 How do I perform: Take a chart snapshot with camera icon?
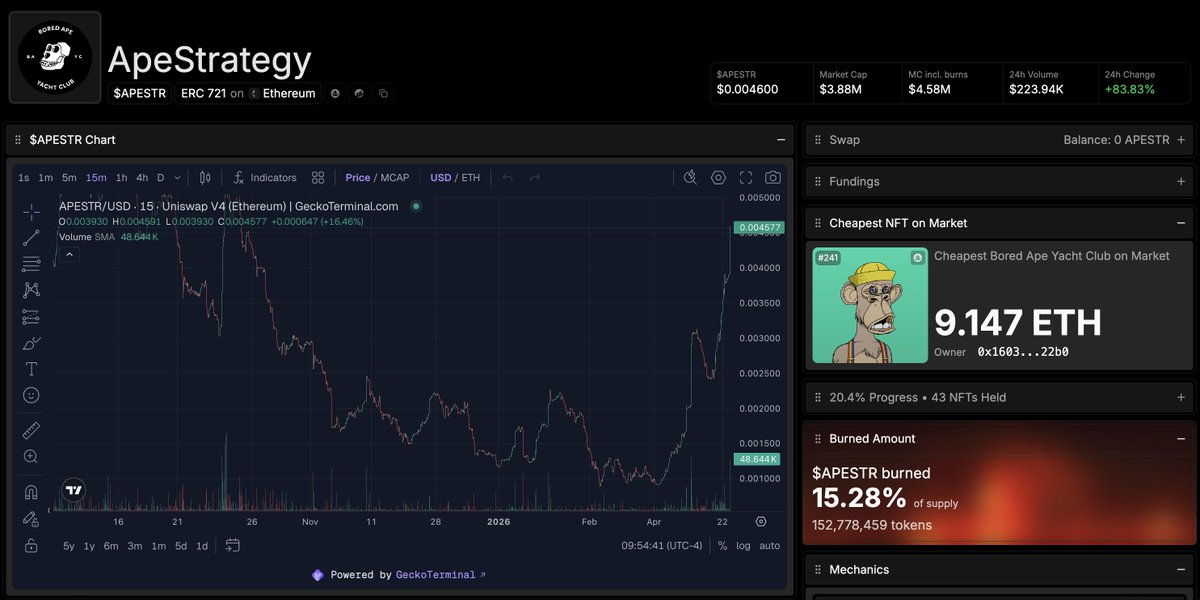(x=773, y=178)
